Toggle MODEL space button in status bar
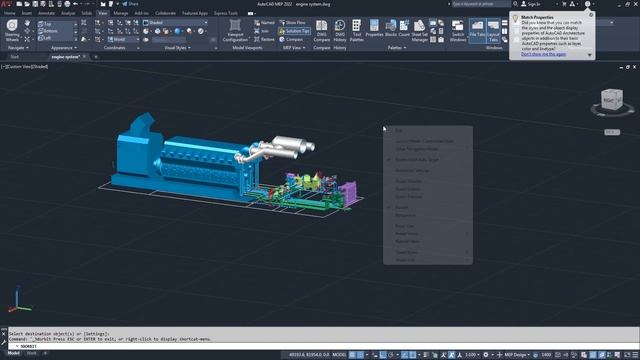 pyautogui.click(x=339, y=355)
